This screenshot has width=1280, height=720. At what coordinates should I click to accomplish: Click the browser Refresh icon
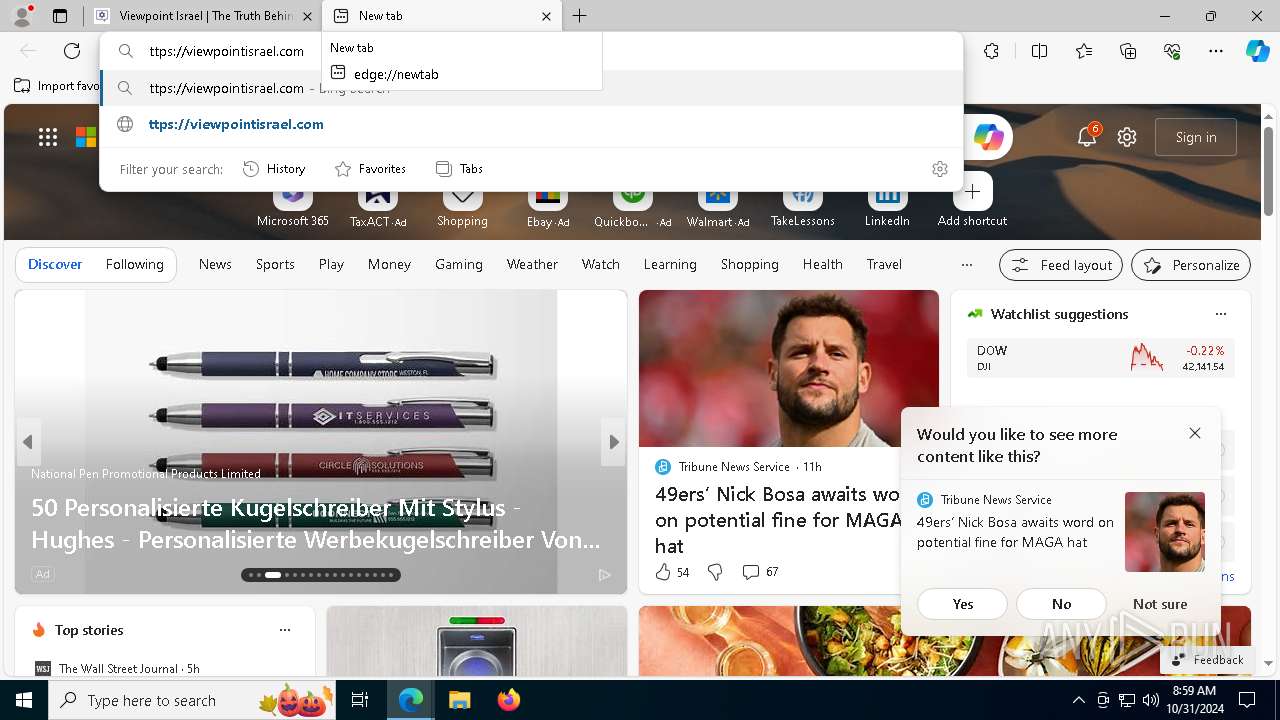click(x=72, y=51)
